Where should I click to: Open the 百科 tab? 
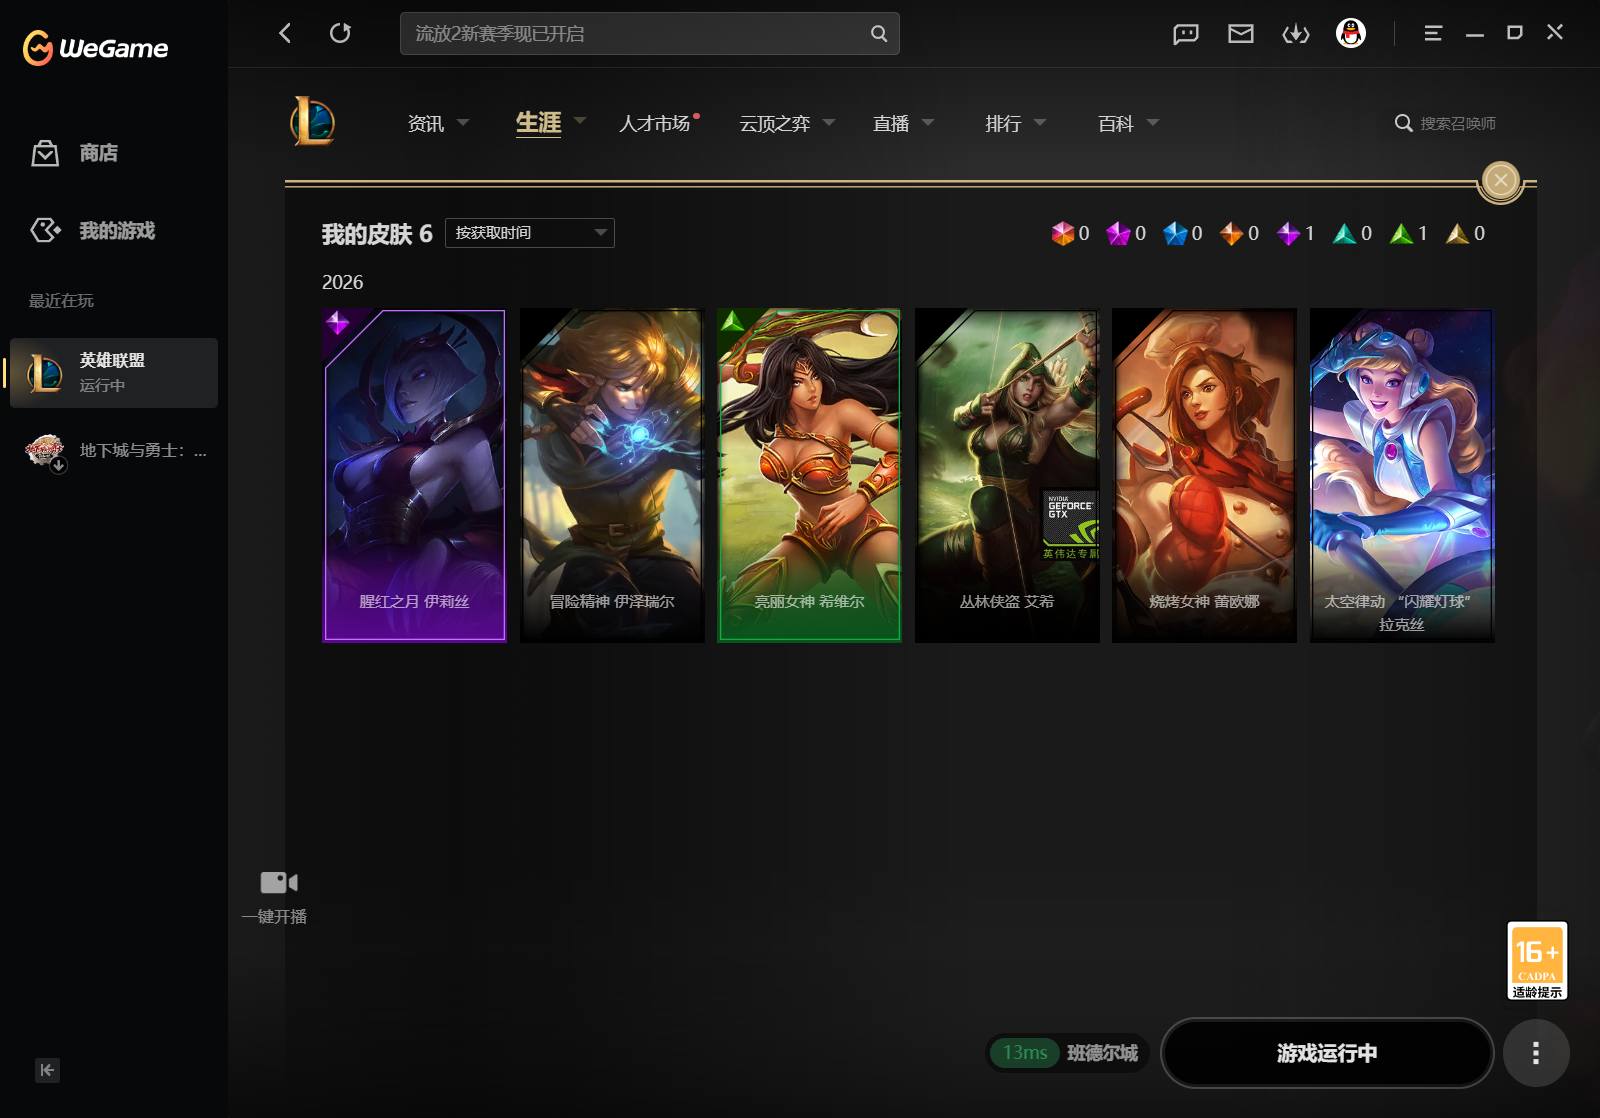1116,123
